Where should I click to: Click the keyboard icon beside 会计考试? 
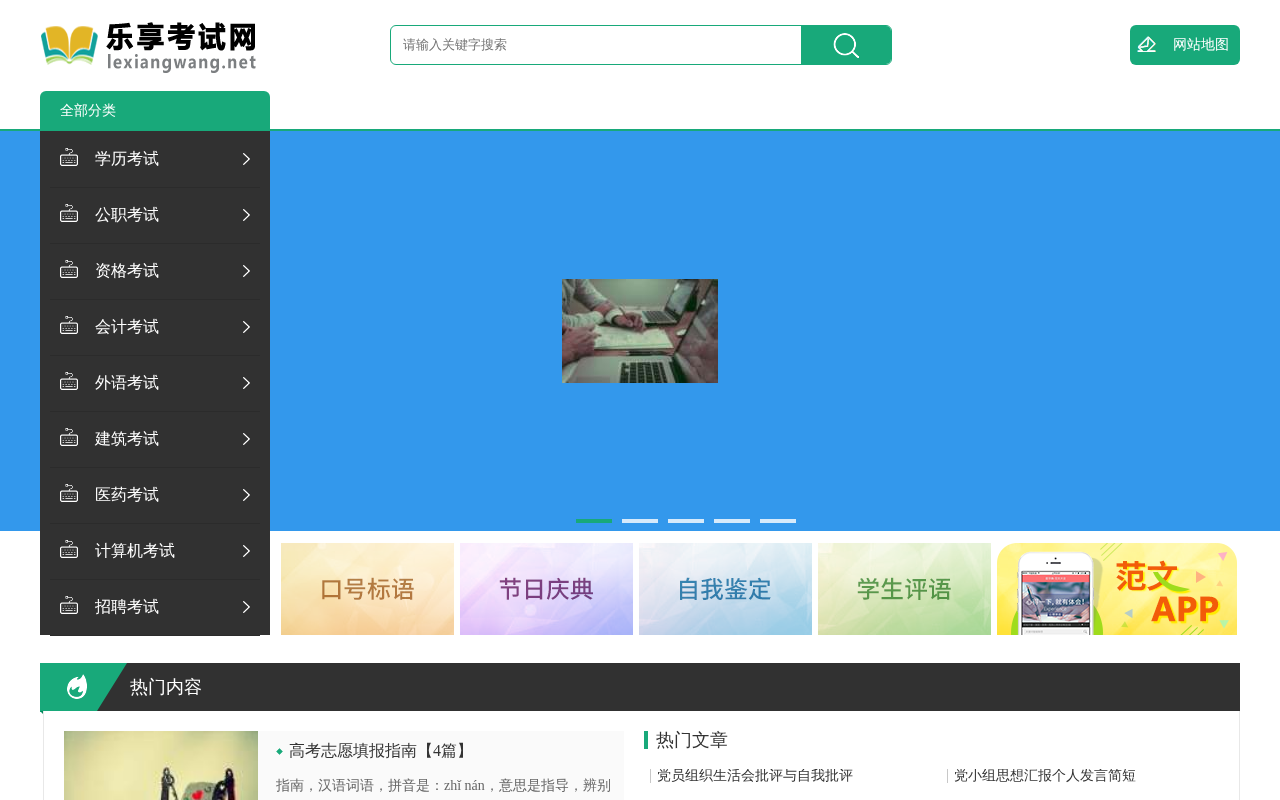click(69, 326)
